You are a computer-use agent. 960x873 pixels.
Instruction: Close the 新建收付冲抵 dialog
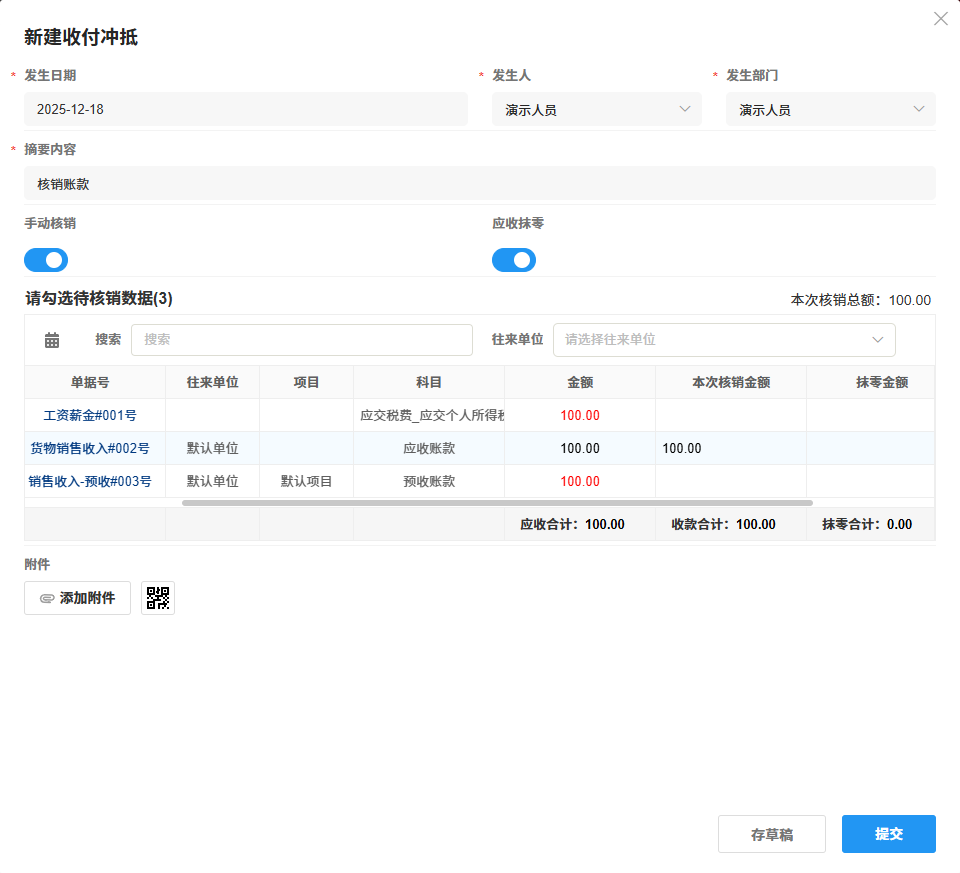(940, 18)
